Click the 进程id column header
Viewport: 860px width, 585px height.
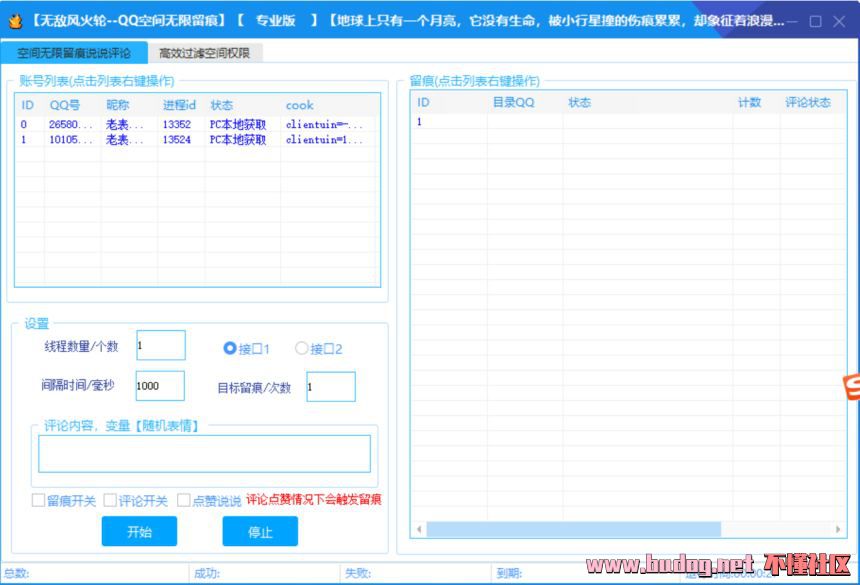[179, 105]
